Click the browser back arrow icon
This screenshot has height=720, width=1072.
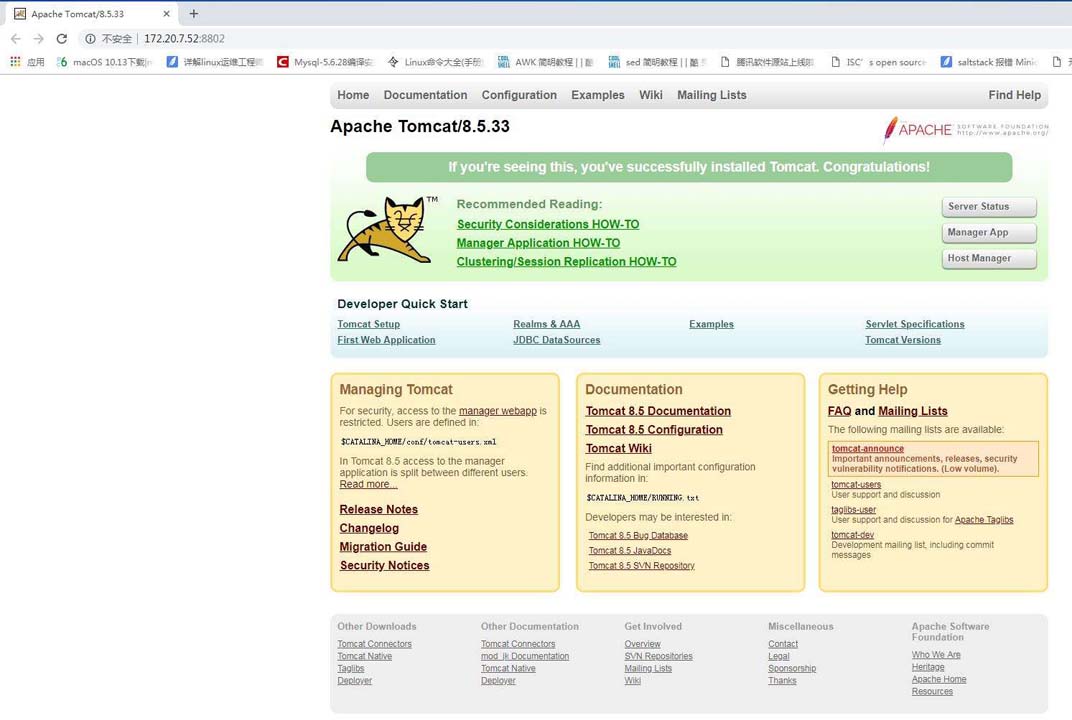coord(16,39)
